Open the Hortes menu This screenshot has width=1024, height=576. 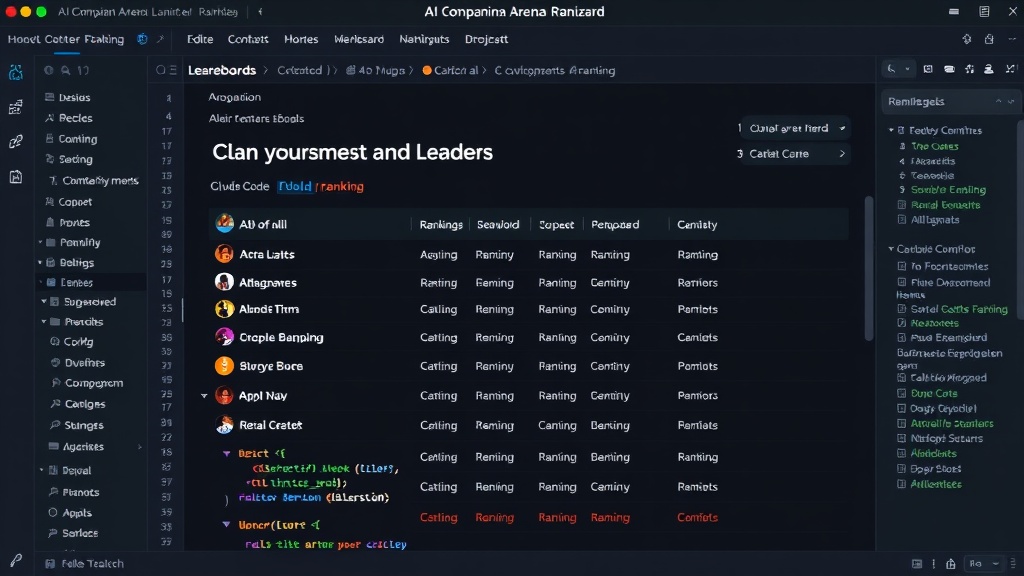click(301, 39)
